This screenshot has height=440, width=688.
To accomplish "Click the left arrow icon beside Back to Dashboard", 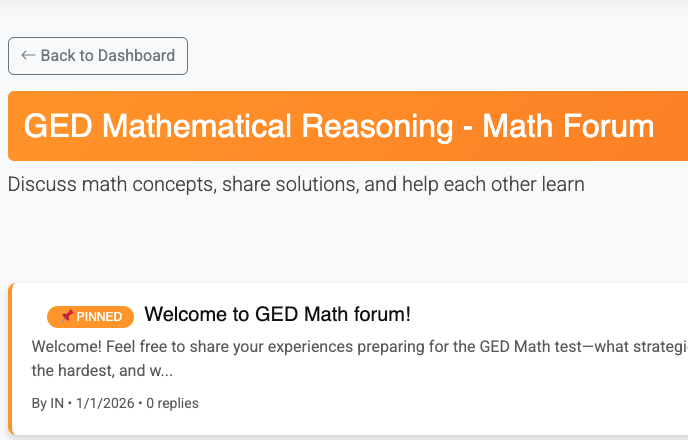I will click(28, 56).
